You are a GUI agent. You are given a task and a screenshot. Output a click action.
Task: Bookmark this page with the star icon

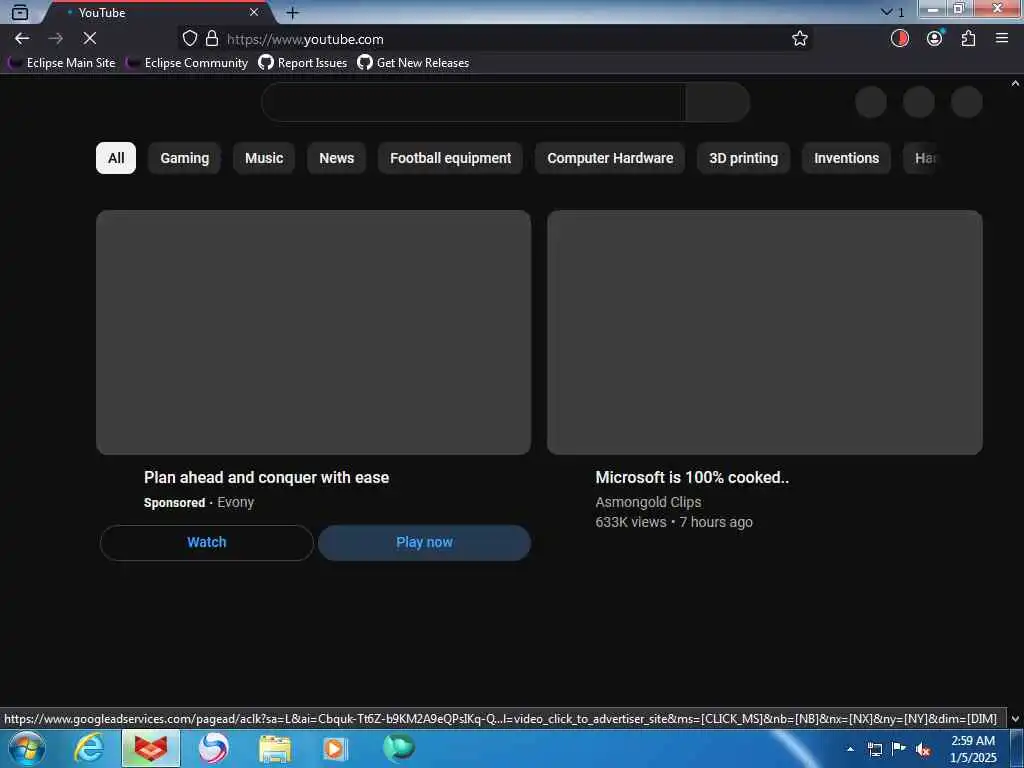pos(799,39)
